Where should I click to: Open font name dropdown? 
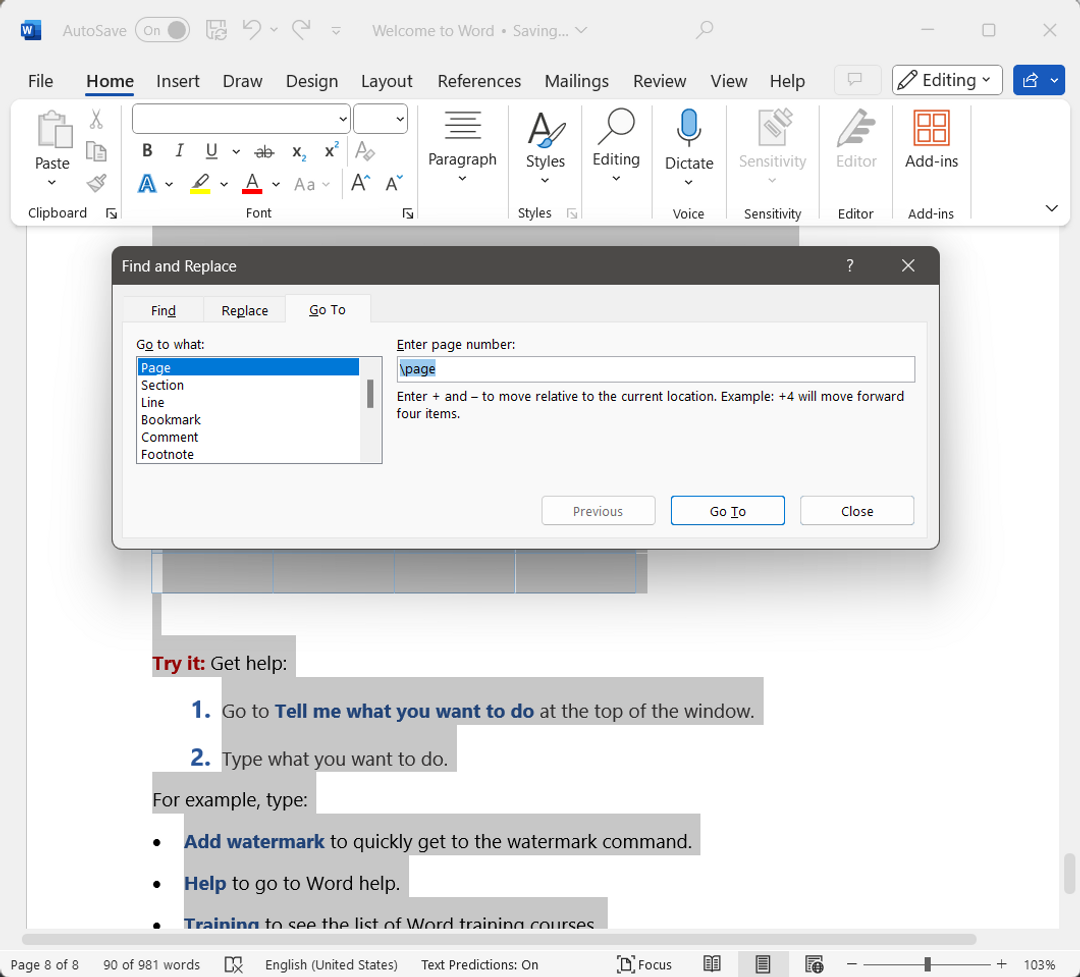pyautogui.click(x=342, y=119)
